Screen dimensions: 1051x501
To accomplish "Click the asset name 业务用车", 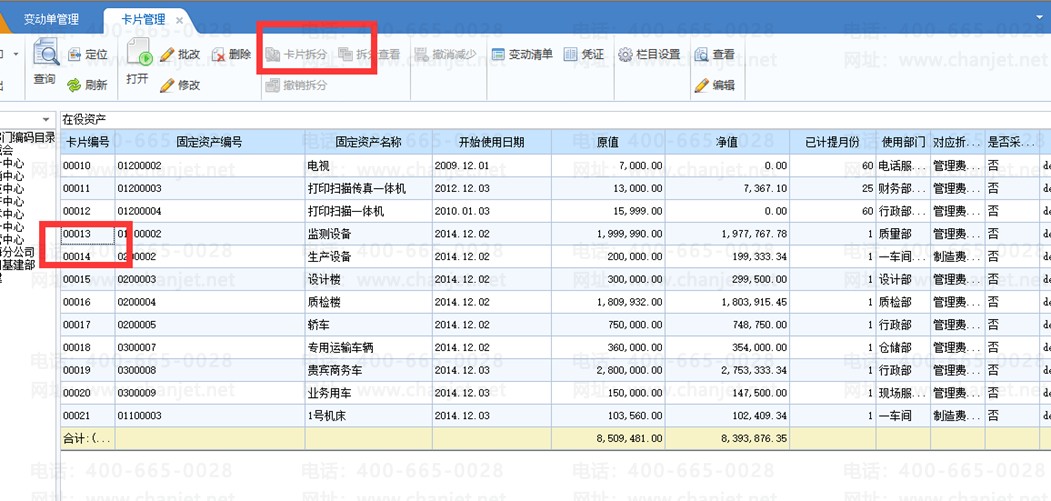I will [x=329, y=393].
